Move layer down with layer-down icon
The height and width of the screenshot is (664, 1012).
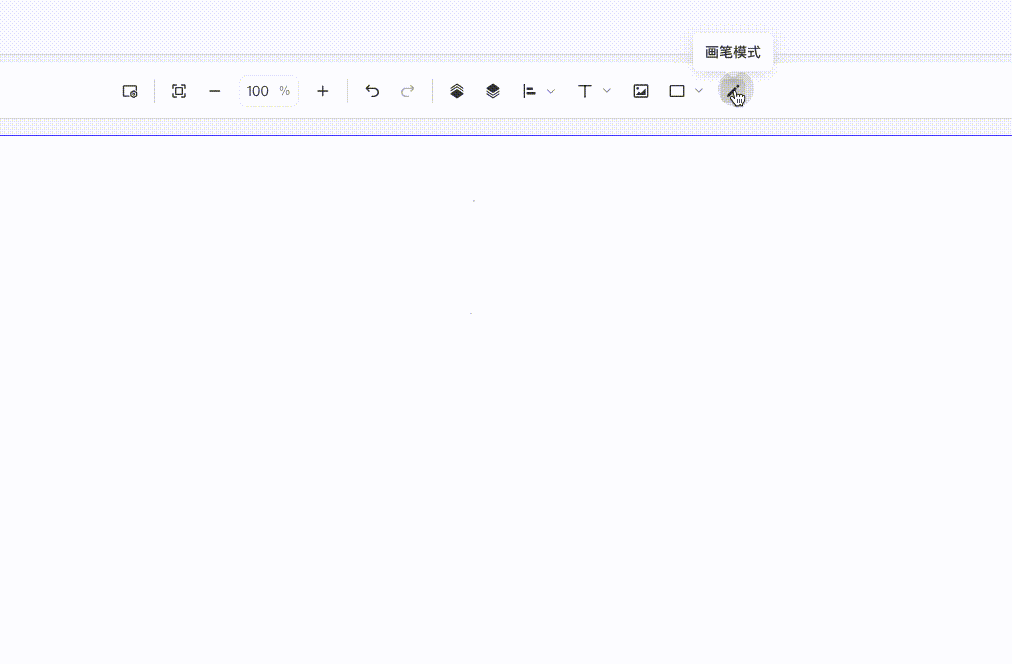(493, 91)
